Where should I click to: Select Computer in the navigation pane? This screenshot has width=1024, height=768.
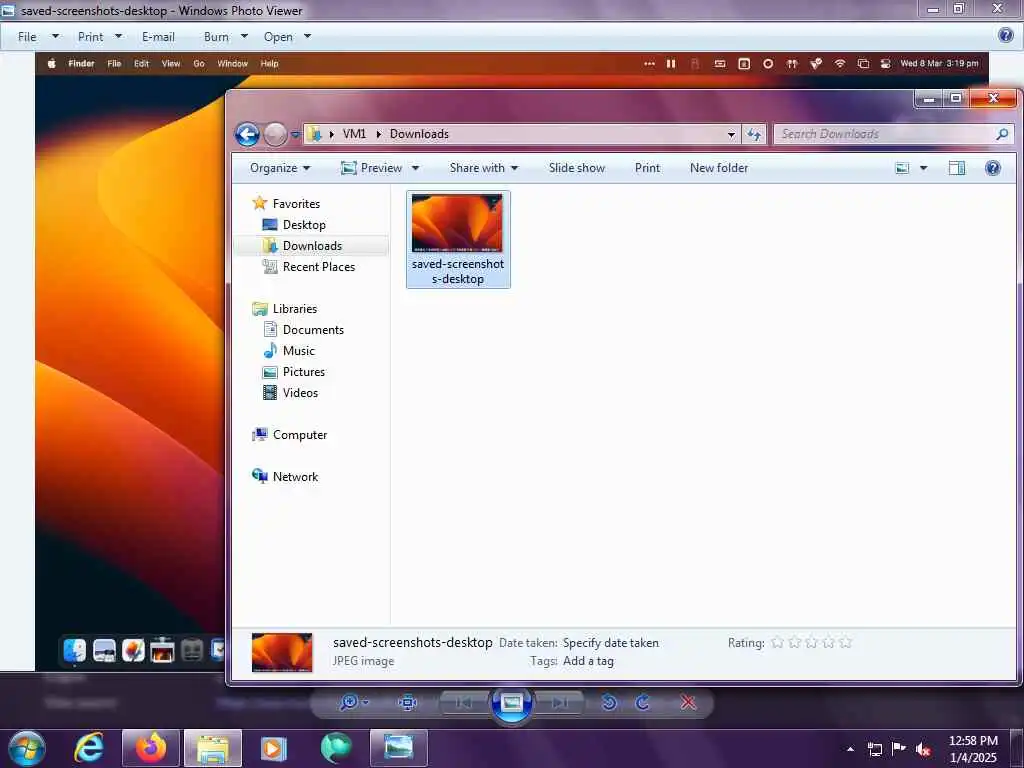300,435
